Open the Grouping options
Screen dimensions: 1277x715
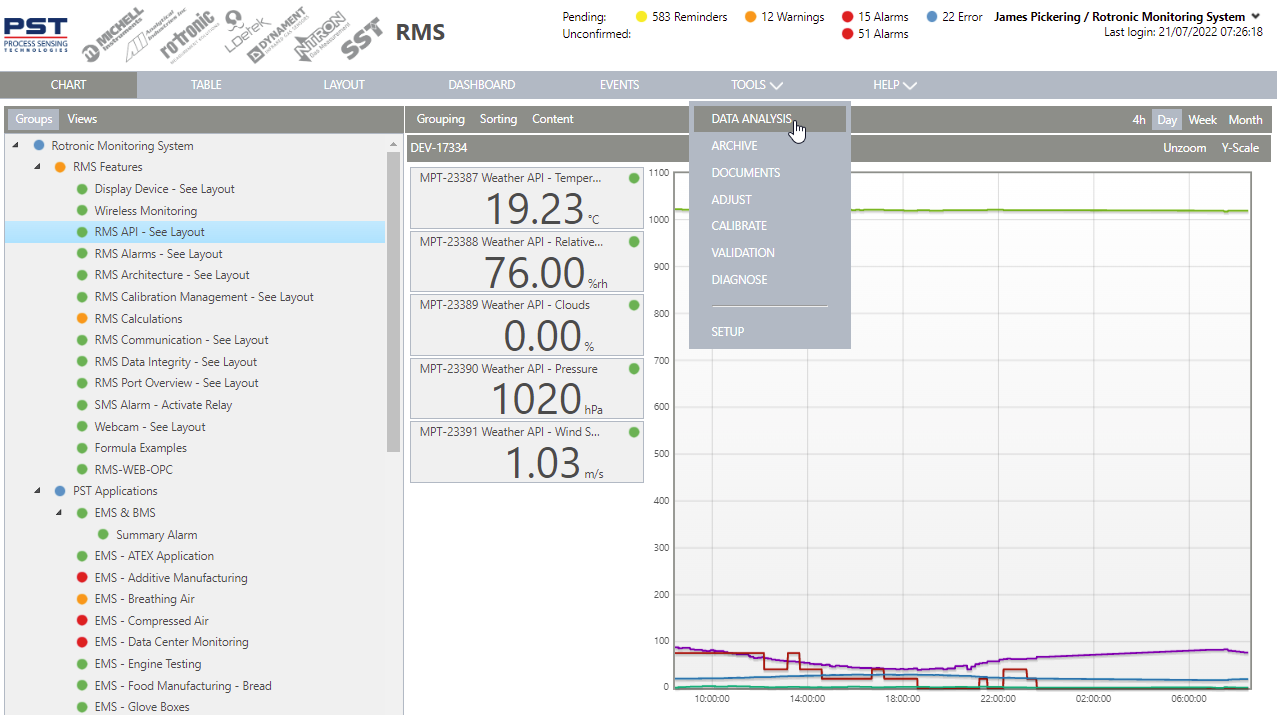(441, 119)
